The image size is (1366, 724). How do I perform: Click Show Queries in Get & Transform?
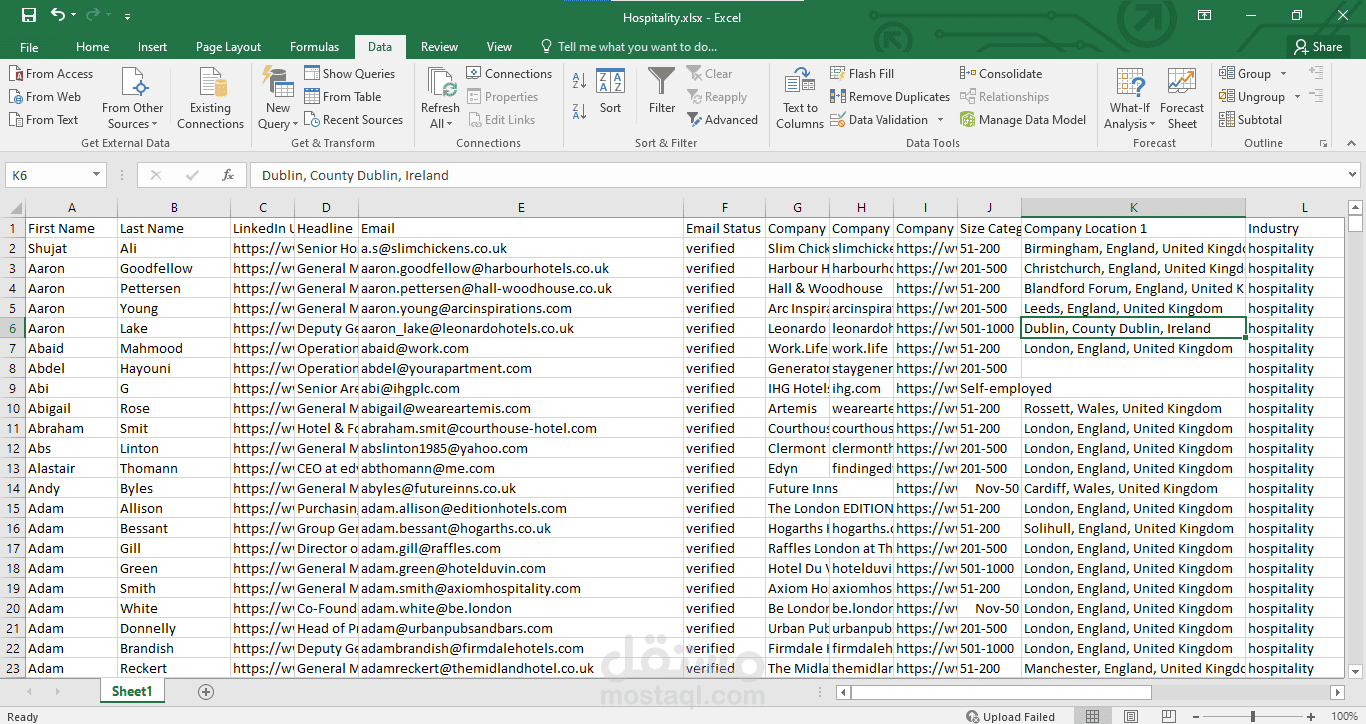[x=350, y=74]
